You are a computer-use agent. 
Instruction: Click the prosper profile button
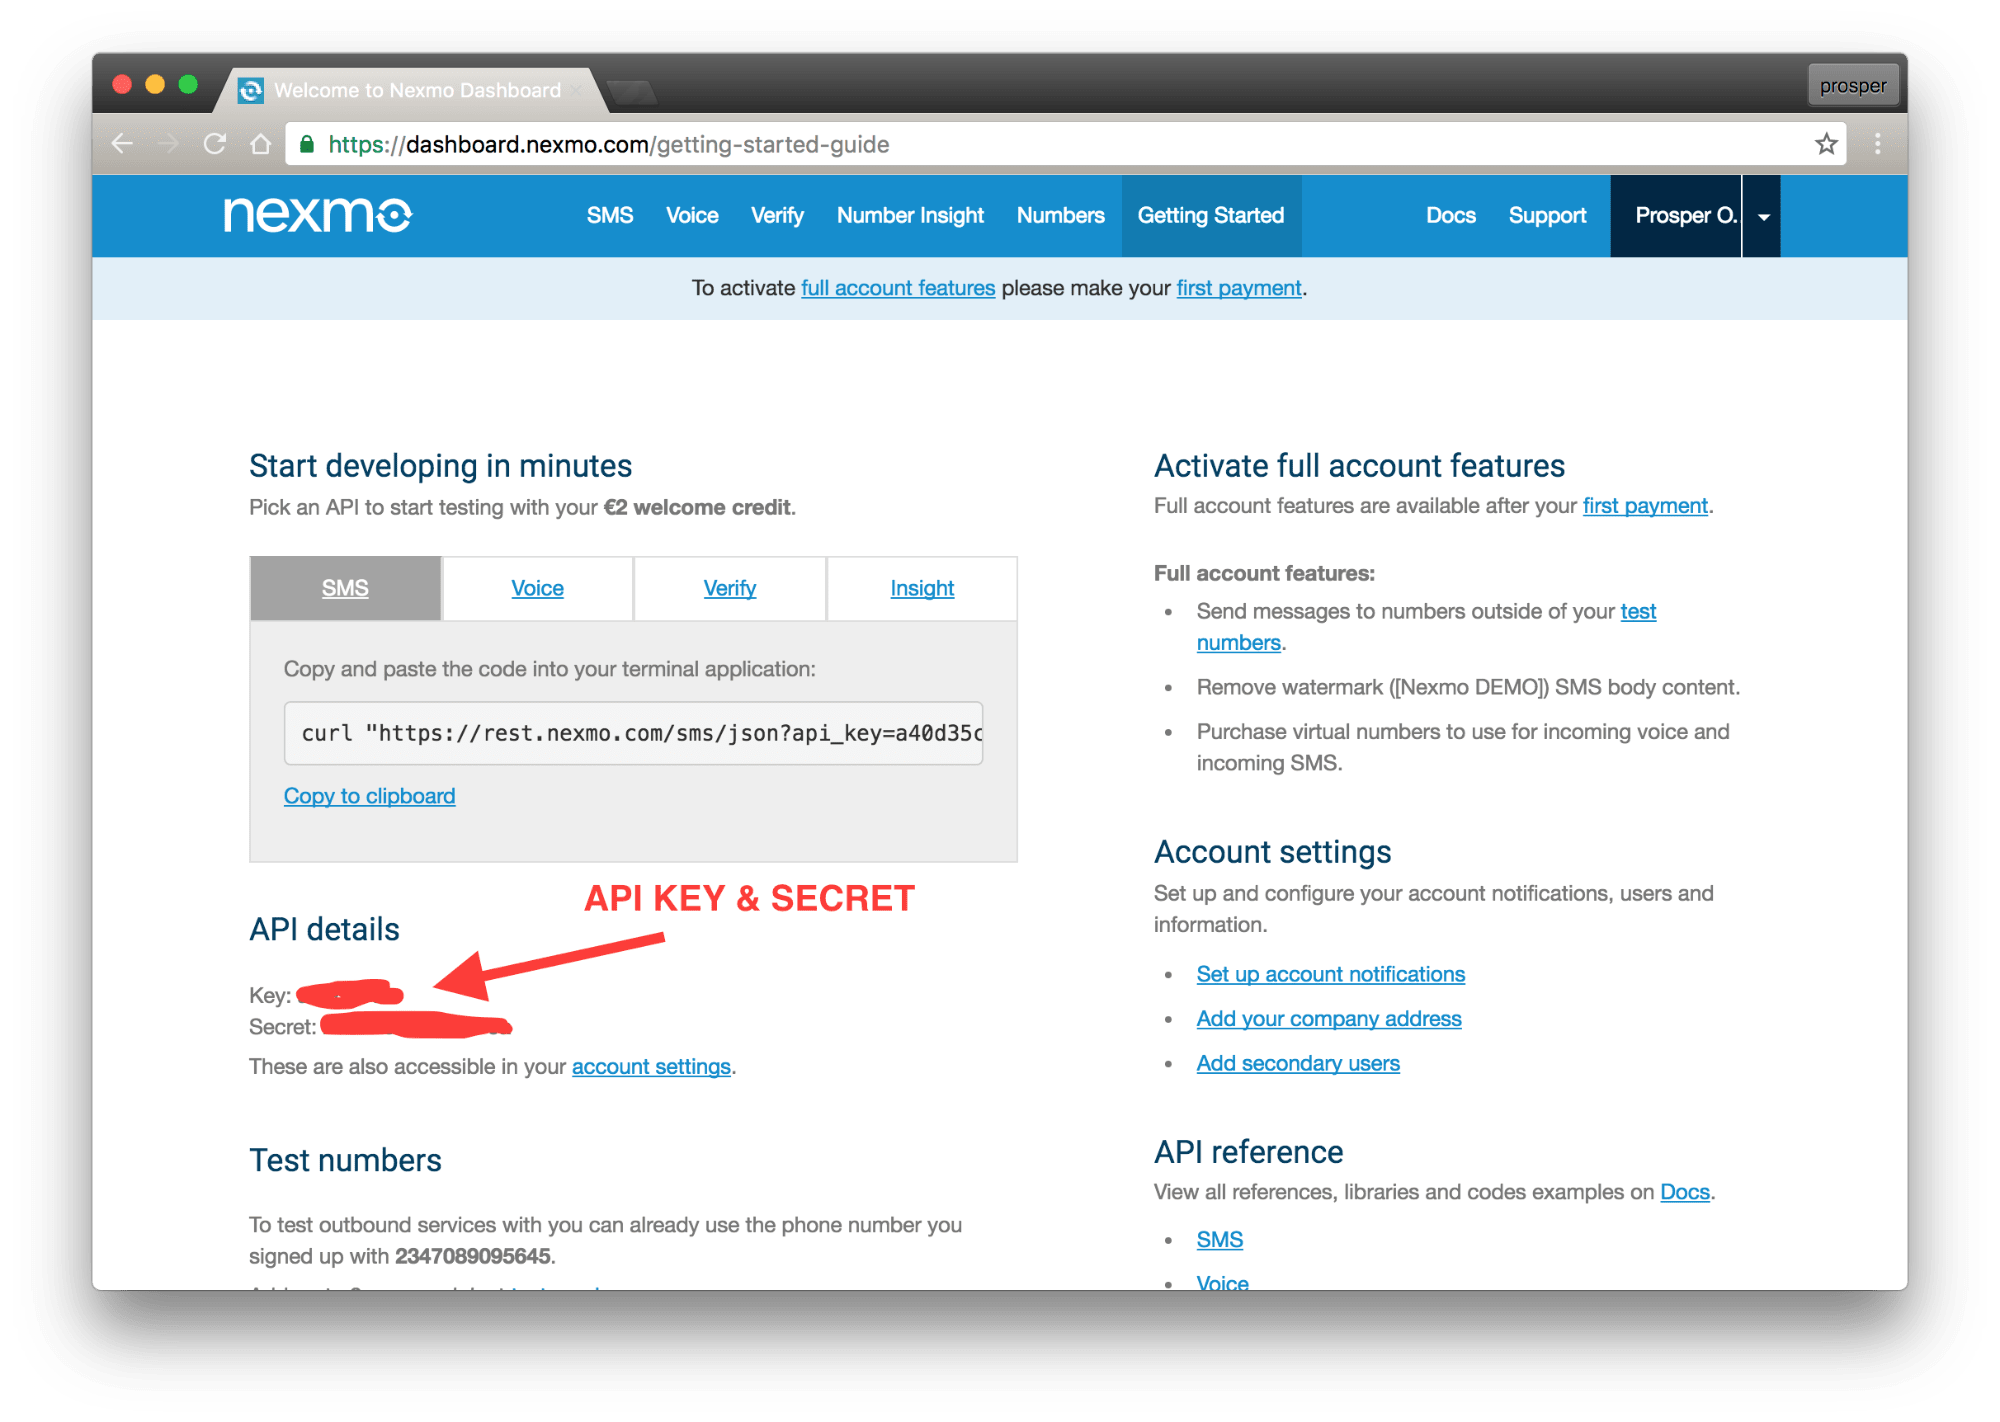pyautogui.click(x=1852, y=85)
